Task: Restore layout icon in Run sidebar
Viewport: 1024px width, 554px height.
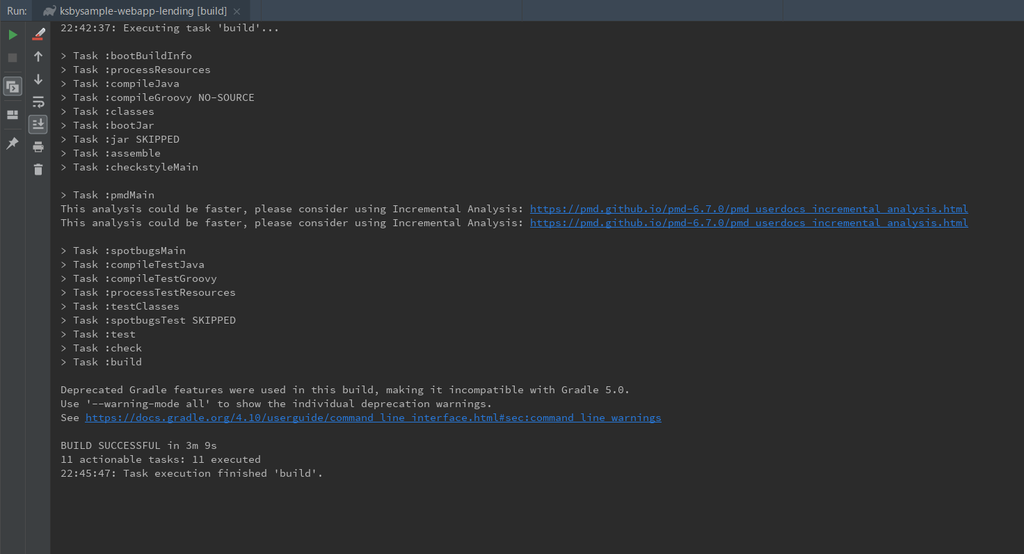Action: point(12,115)
